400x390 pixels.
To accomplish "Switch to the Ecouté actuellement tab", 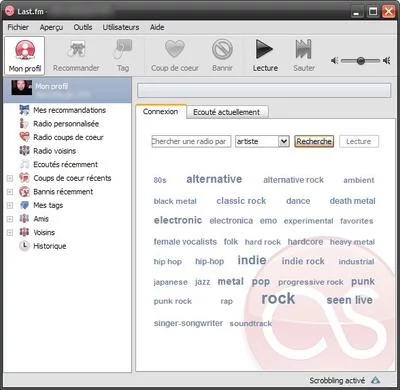I will (227, 112).
